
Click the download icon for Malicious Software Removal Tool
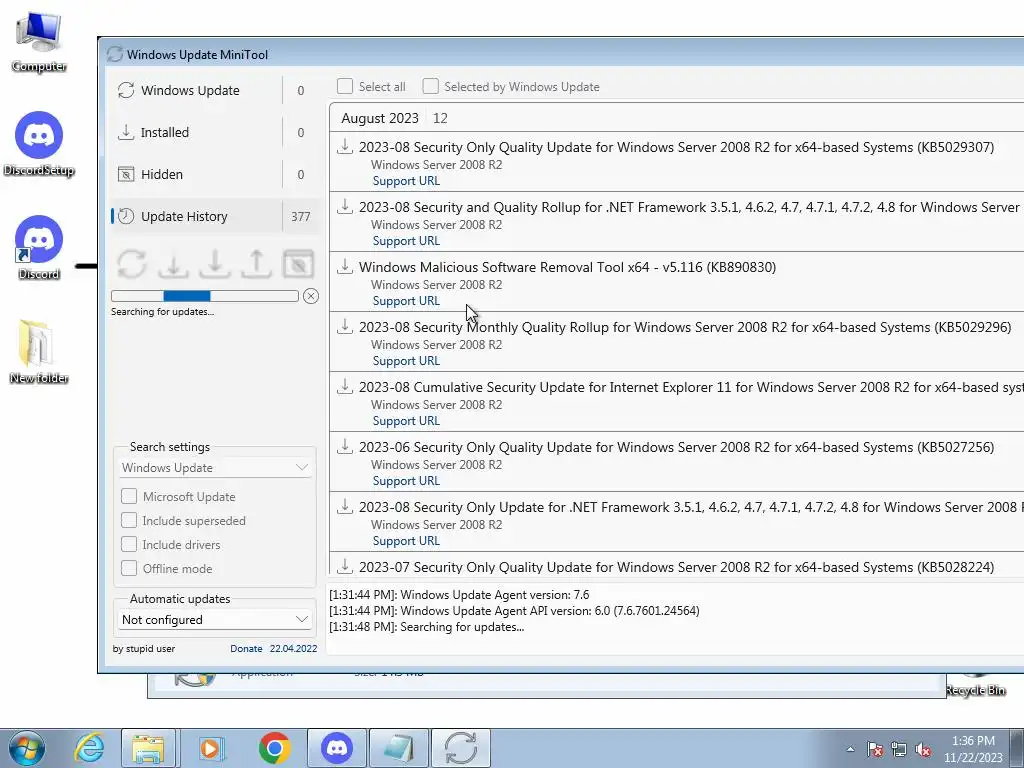pos(345,266)
